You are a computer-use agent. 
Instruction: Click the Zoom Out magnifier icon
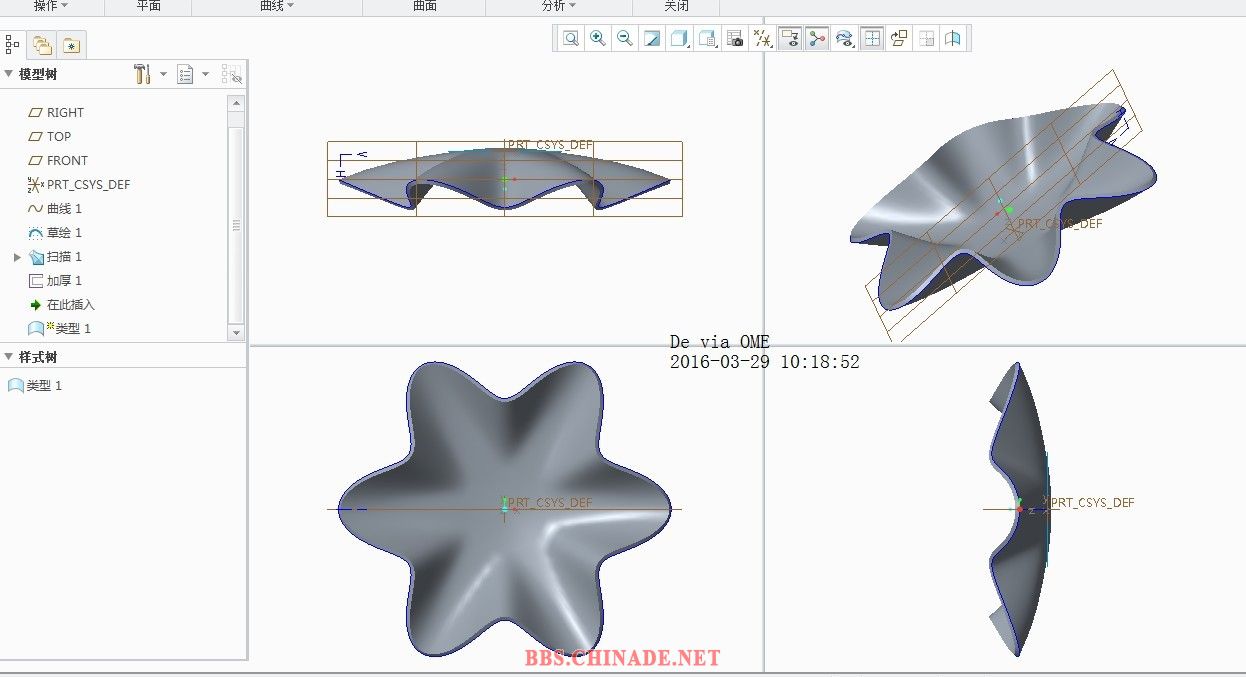click(x=625, y=39)
